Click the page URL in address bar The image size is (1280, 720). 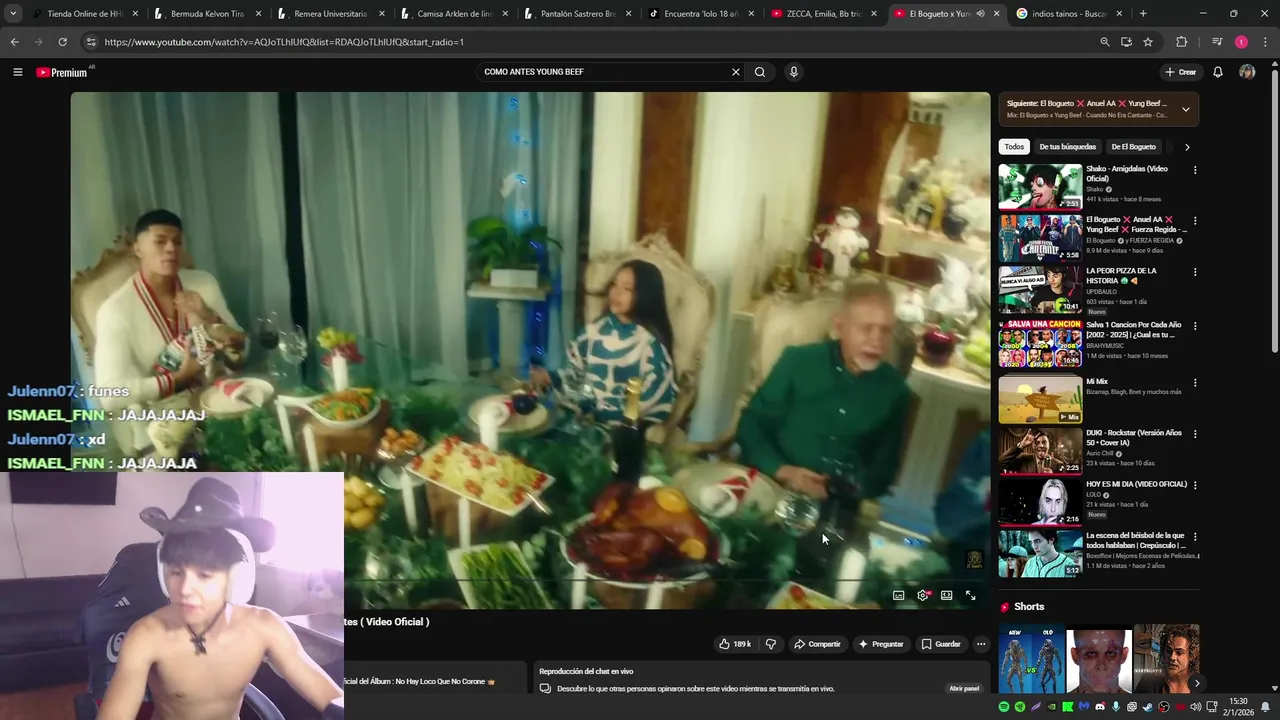(284, 42)
